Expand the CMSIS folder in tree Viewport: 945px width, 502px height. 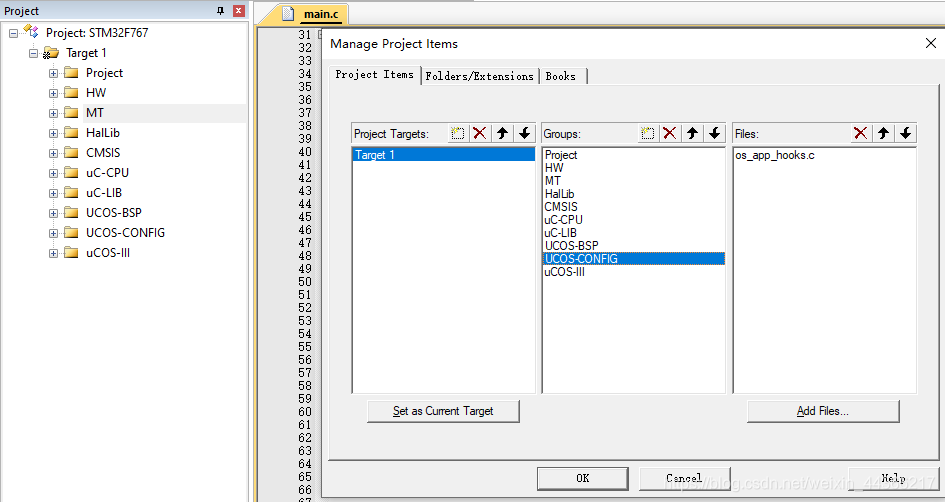point(54,153)
